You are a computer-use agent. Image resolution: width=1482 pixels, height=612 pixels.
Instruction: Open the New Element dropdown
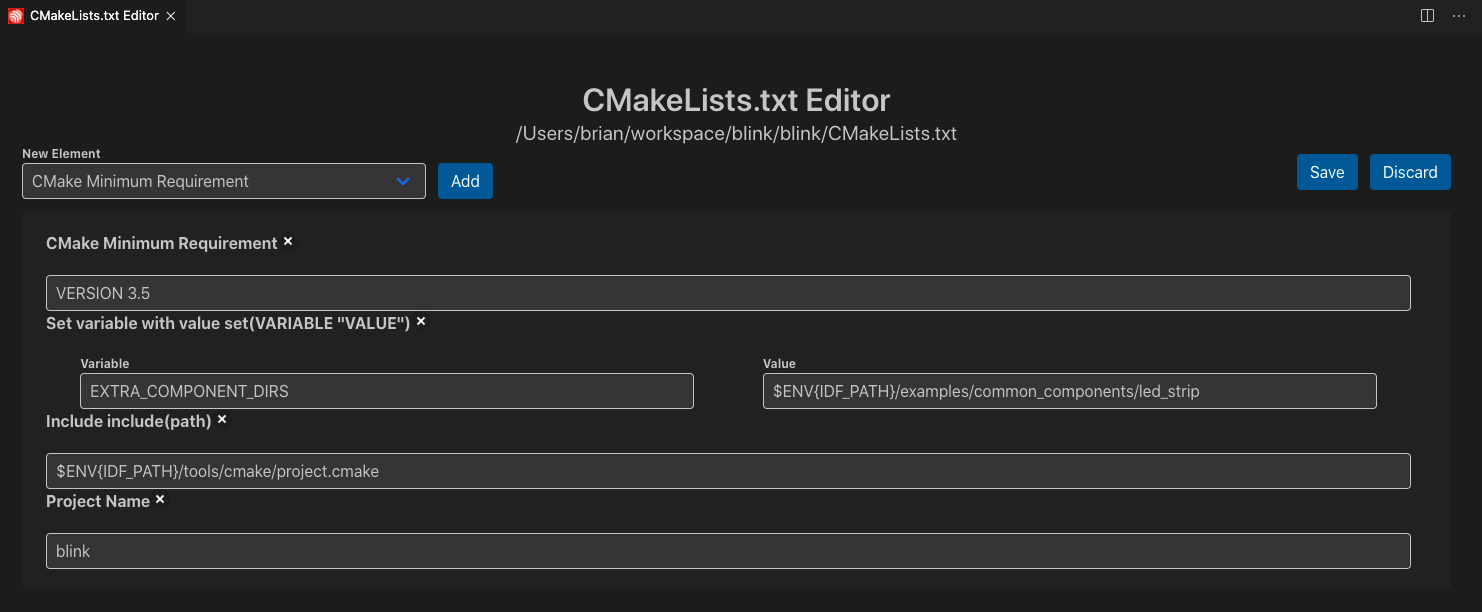tap(223, 181)
